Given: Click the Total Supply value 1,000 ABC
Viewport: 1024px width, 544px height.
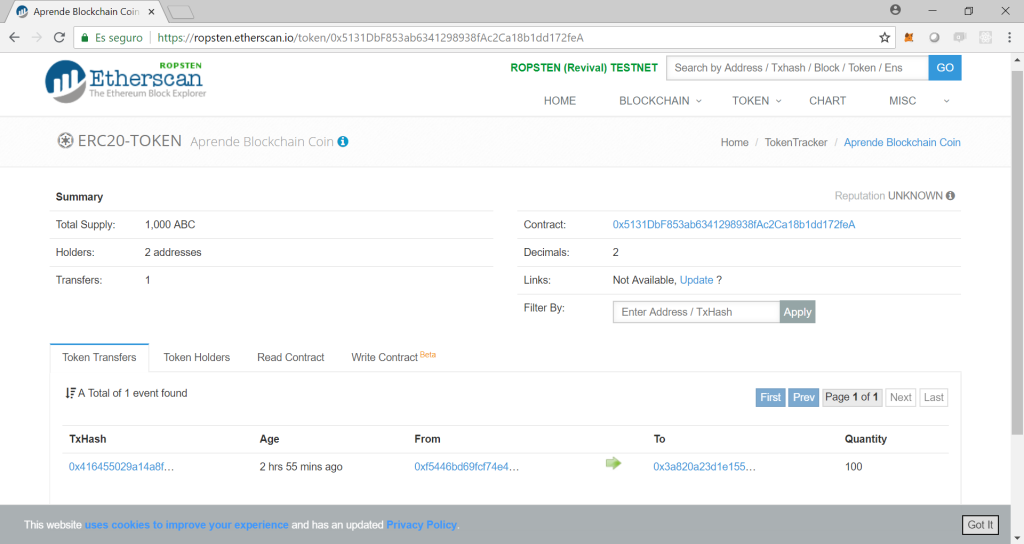Looking at the screenshot, I should tap(170, 225).
